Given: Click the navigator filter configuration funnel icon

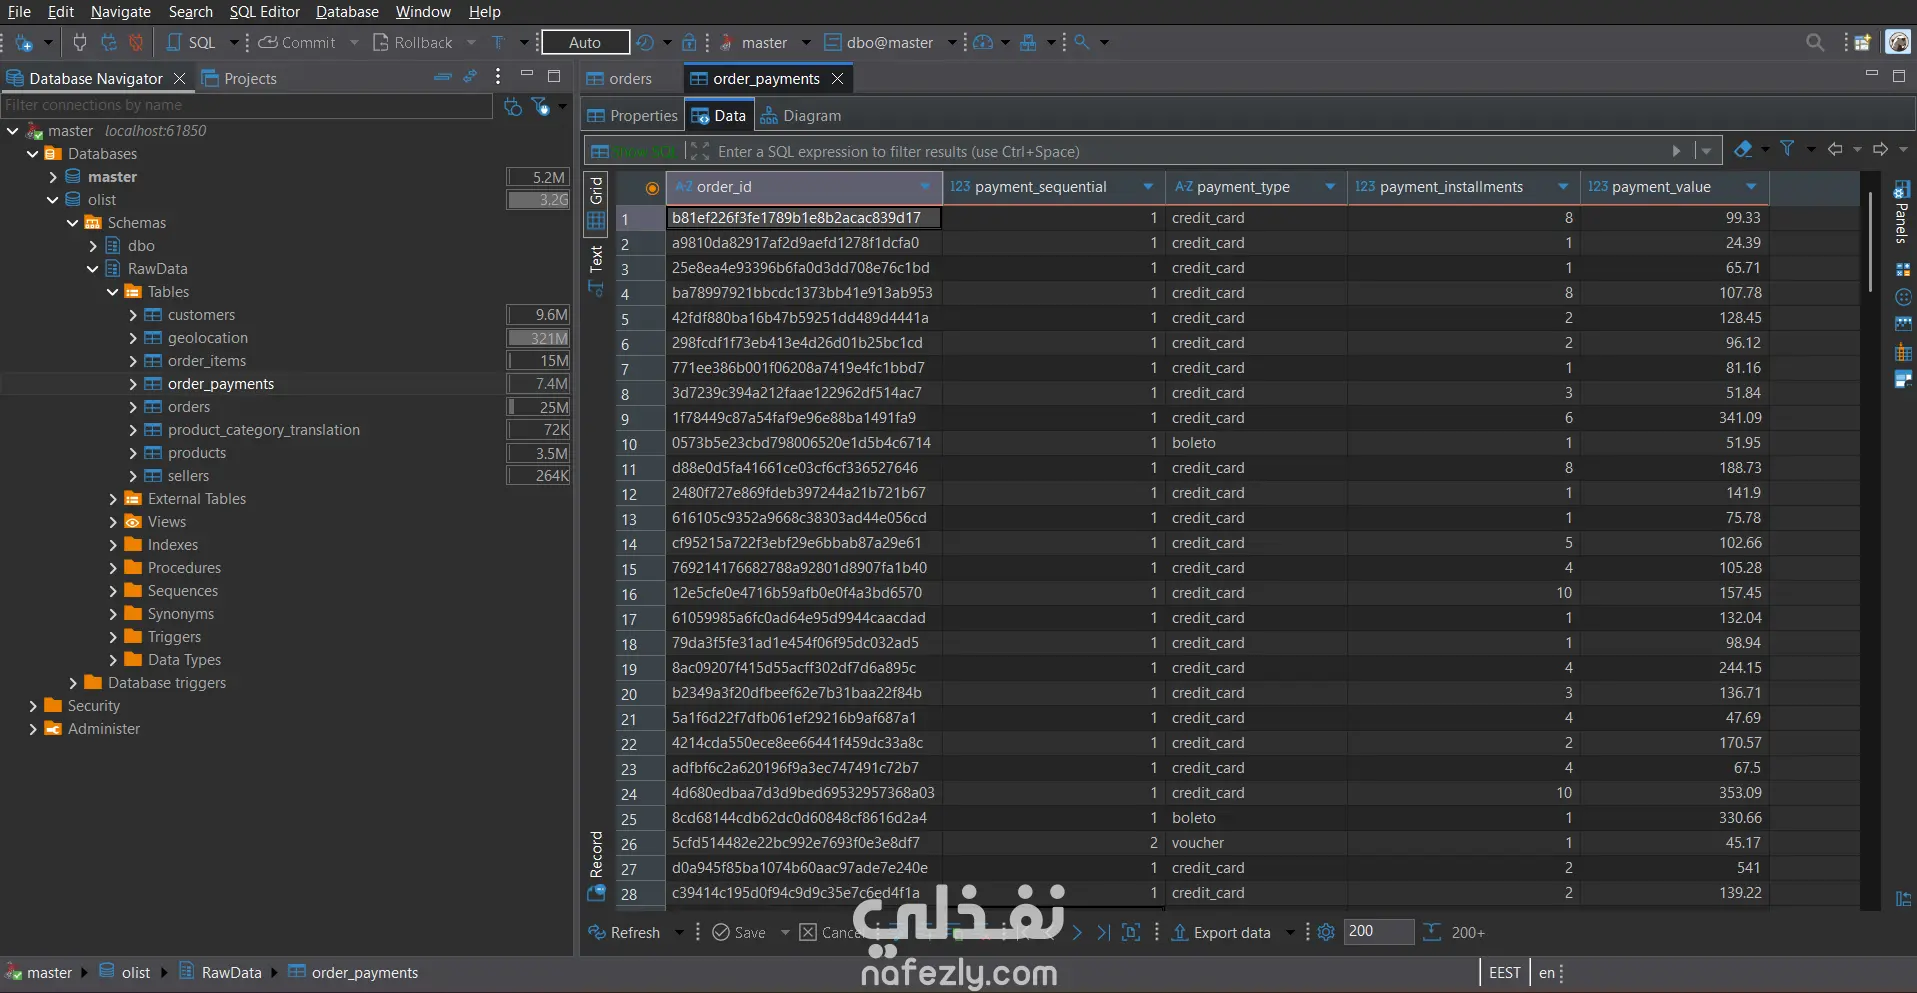Looking at the screenshot, I should click(x=541, y=106).
